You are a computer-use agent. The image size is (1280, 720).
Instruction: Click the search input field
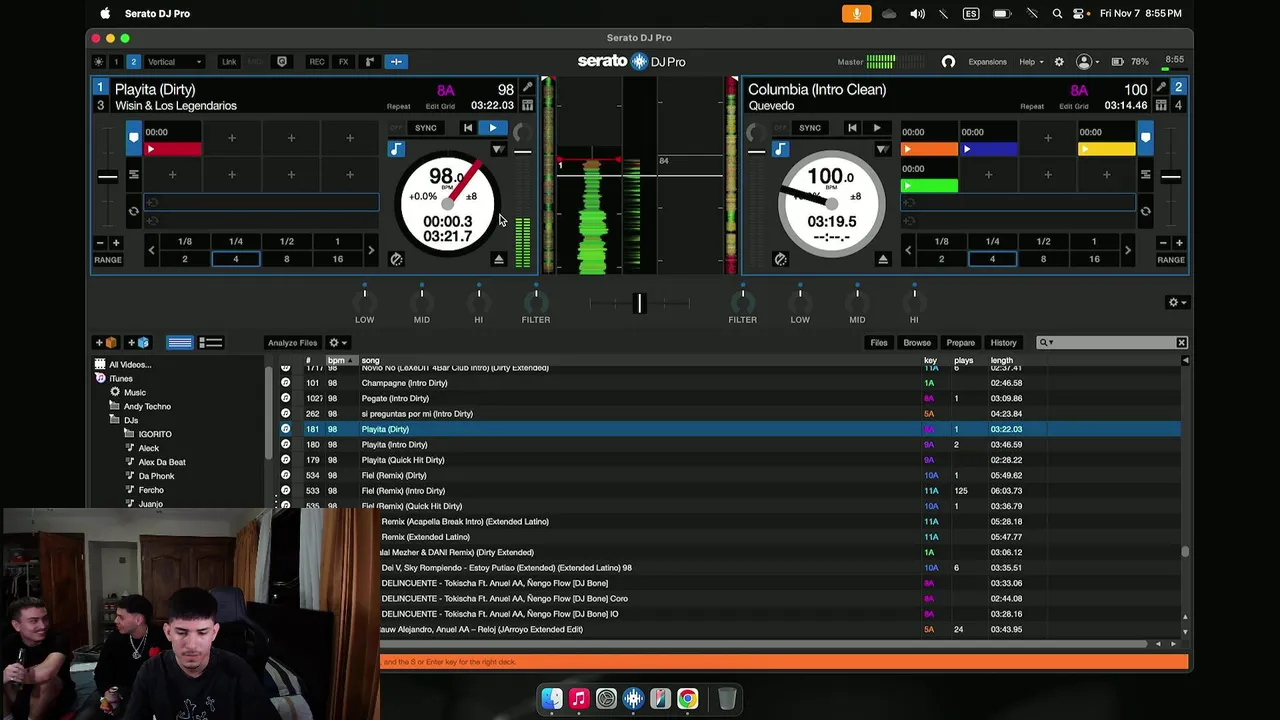(x=1113, y=343)
